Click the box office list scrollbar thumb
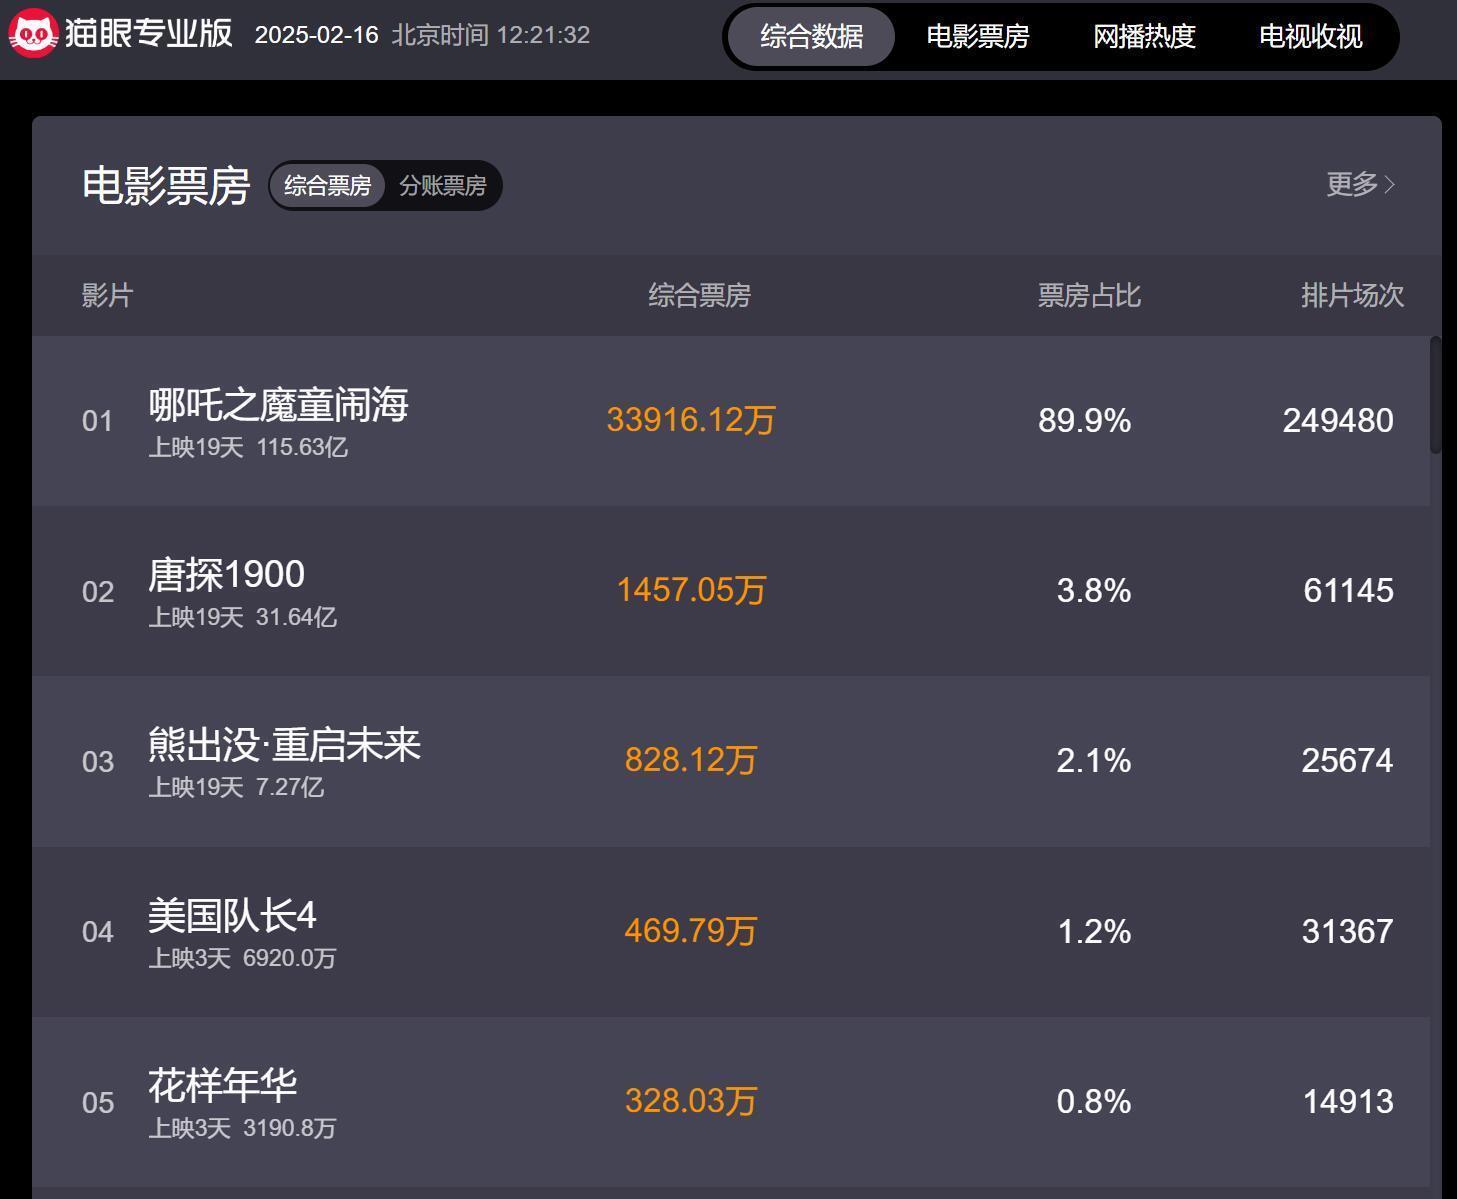Viewport: 1457px width, 1199px height. [x=1436, y=395]
